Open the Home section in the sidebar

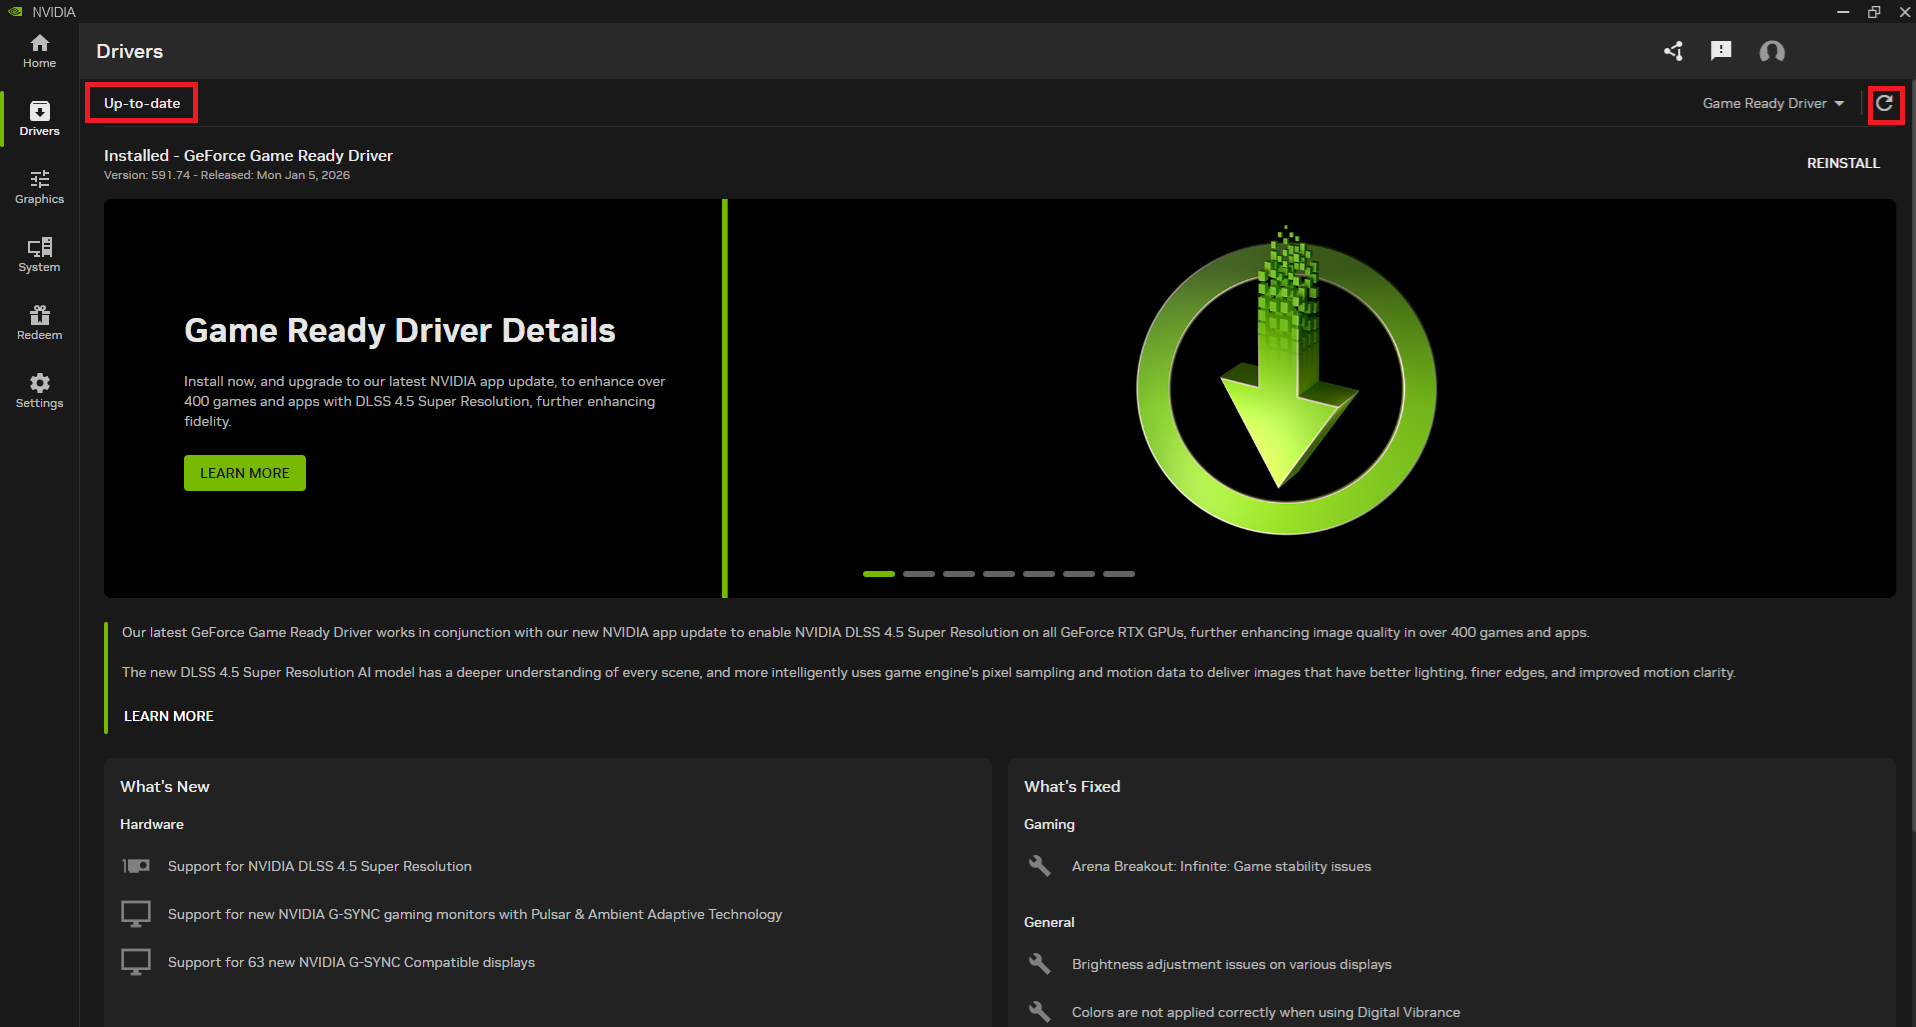pos(39,50)
